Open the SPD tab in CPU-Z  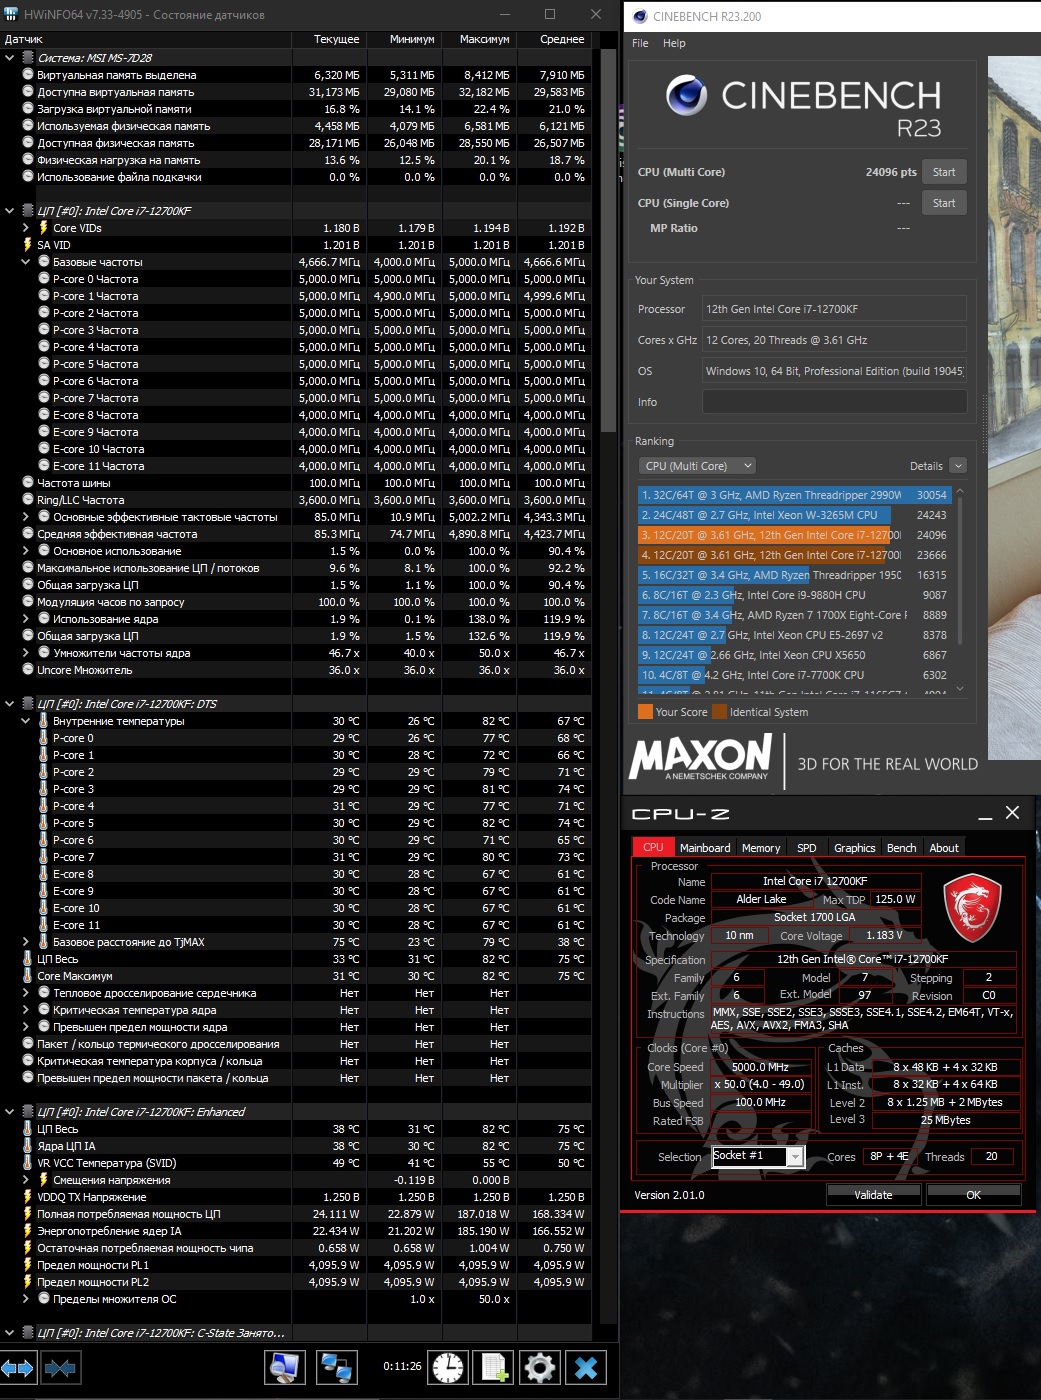(x=806, y=848)
